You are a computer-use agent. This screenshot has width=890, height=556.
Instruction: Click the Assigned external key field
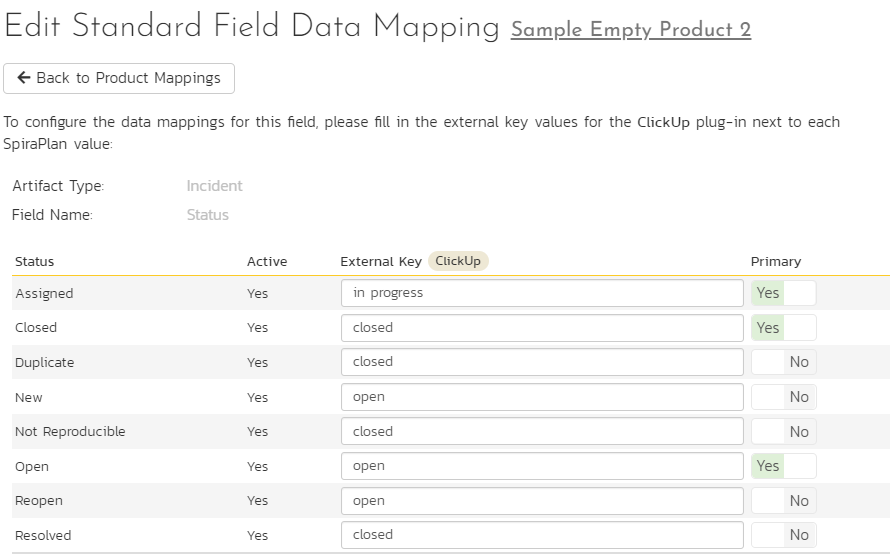click(542, 293)
